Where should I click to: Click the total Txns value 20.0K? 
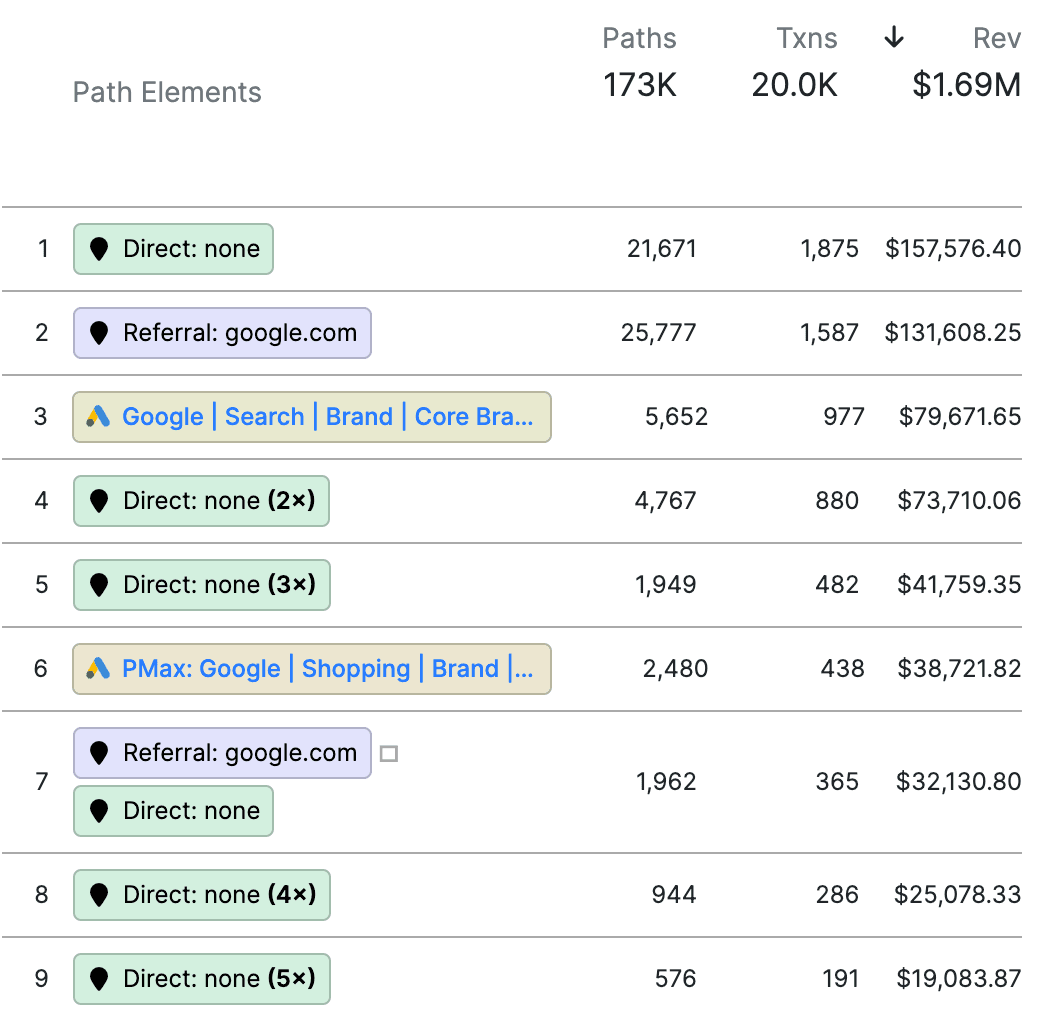pos(794,85)
